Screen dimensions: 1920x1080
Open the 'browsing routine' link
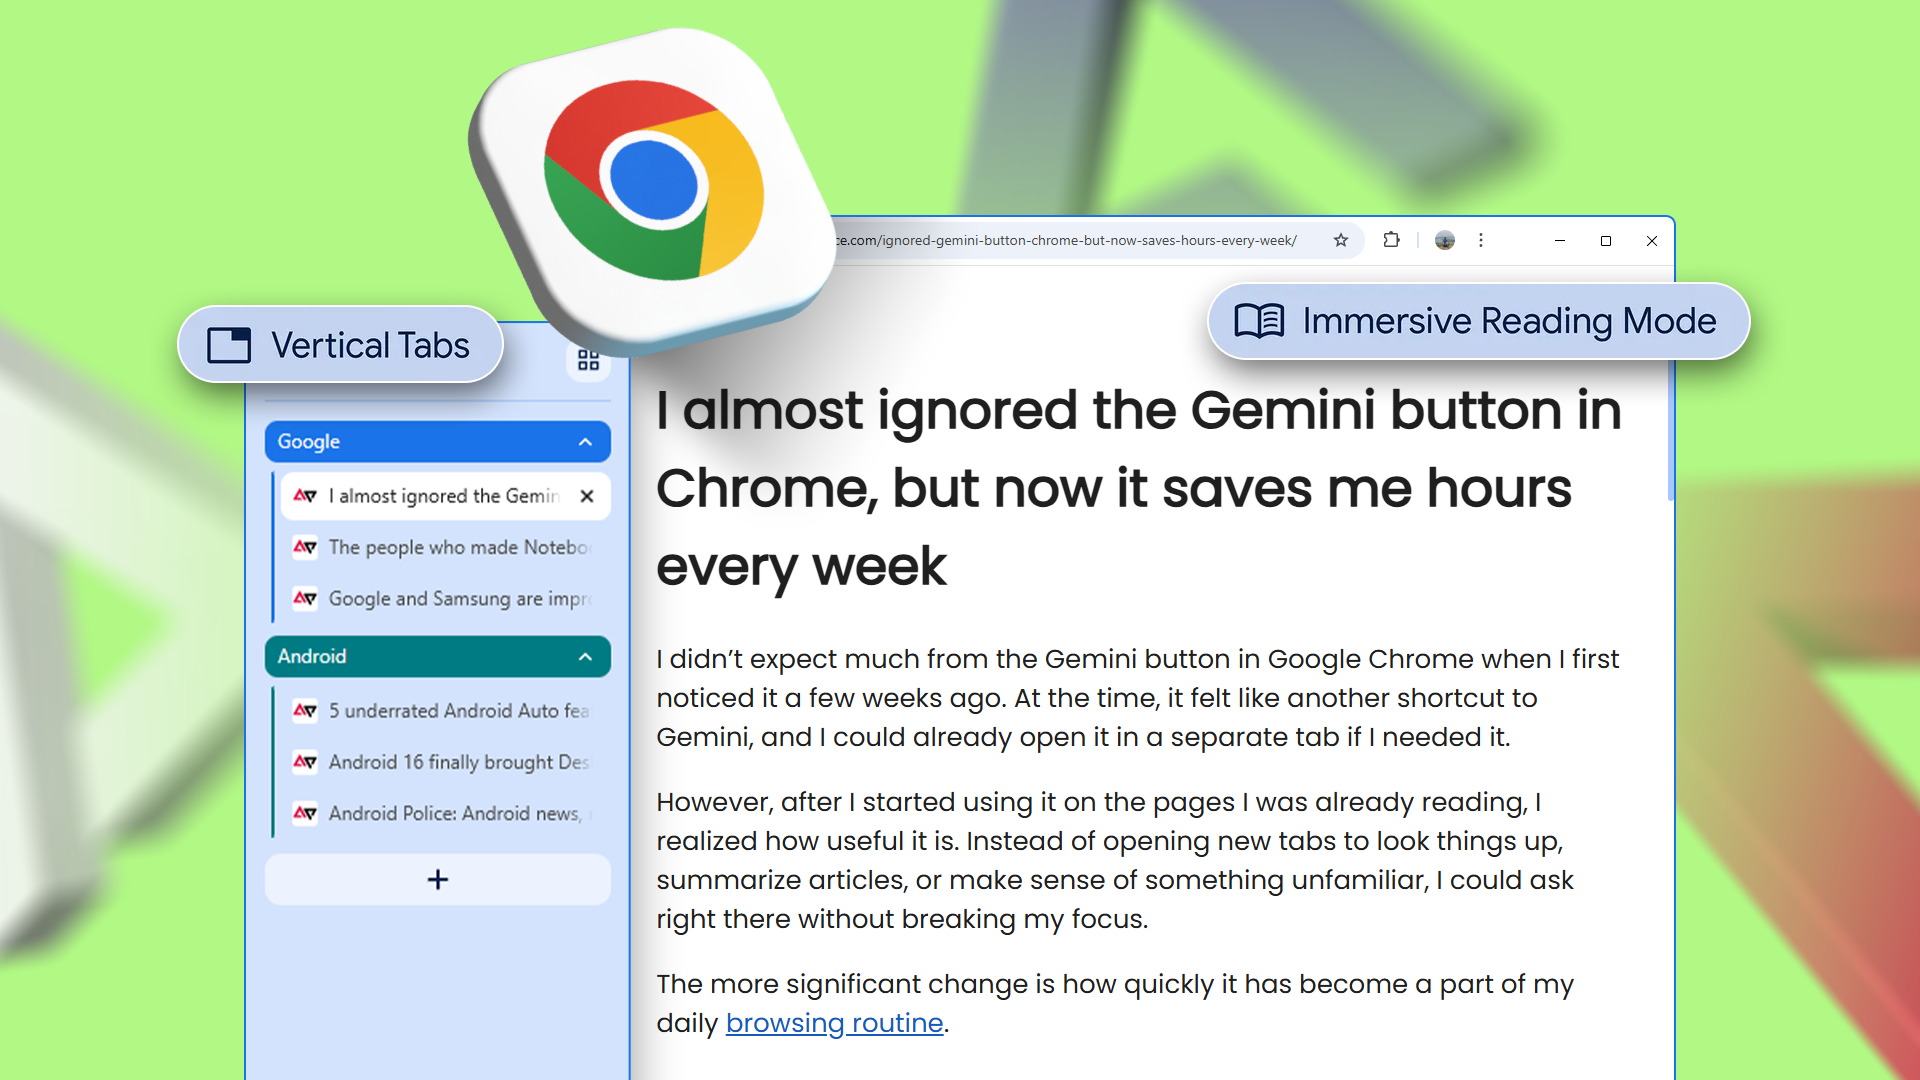[834, 1023]
